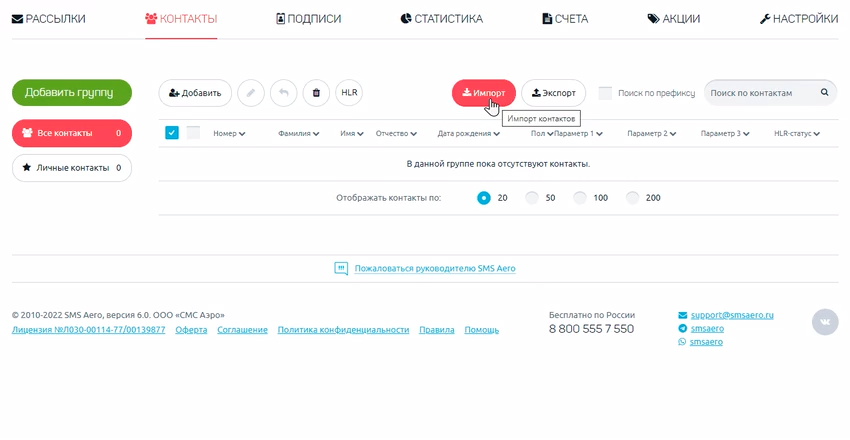Go to the Рассылки tab
Viewport: 850px width, 440px height.
click(49, 19)
